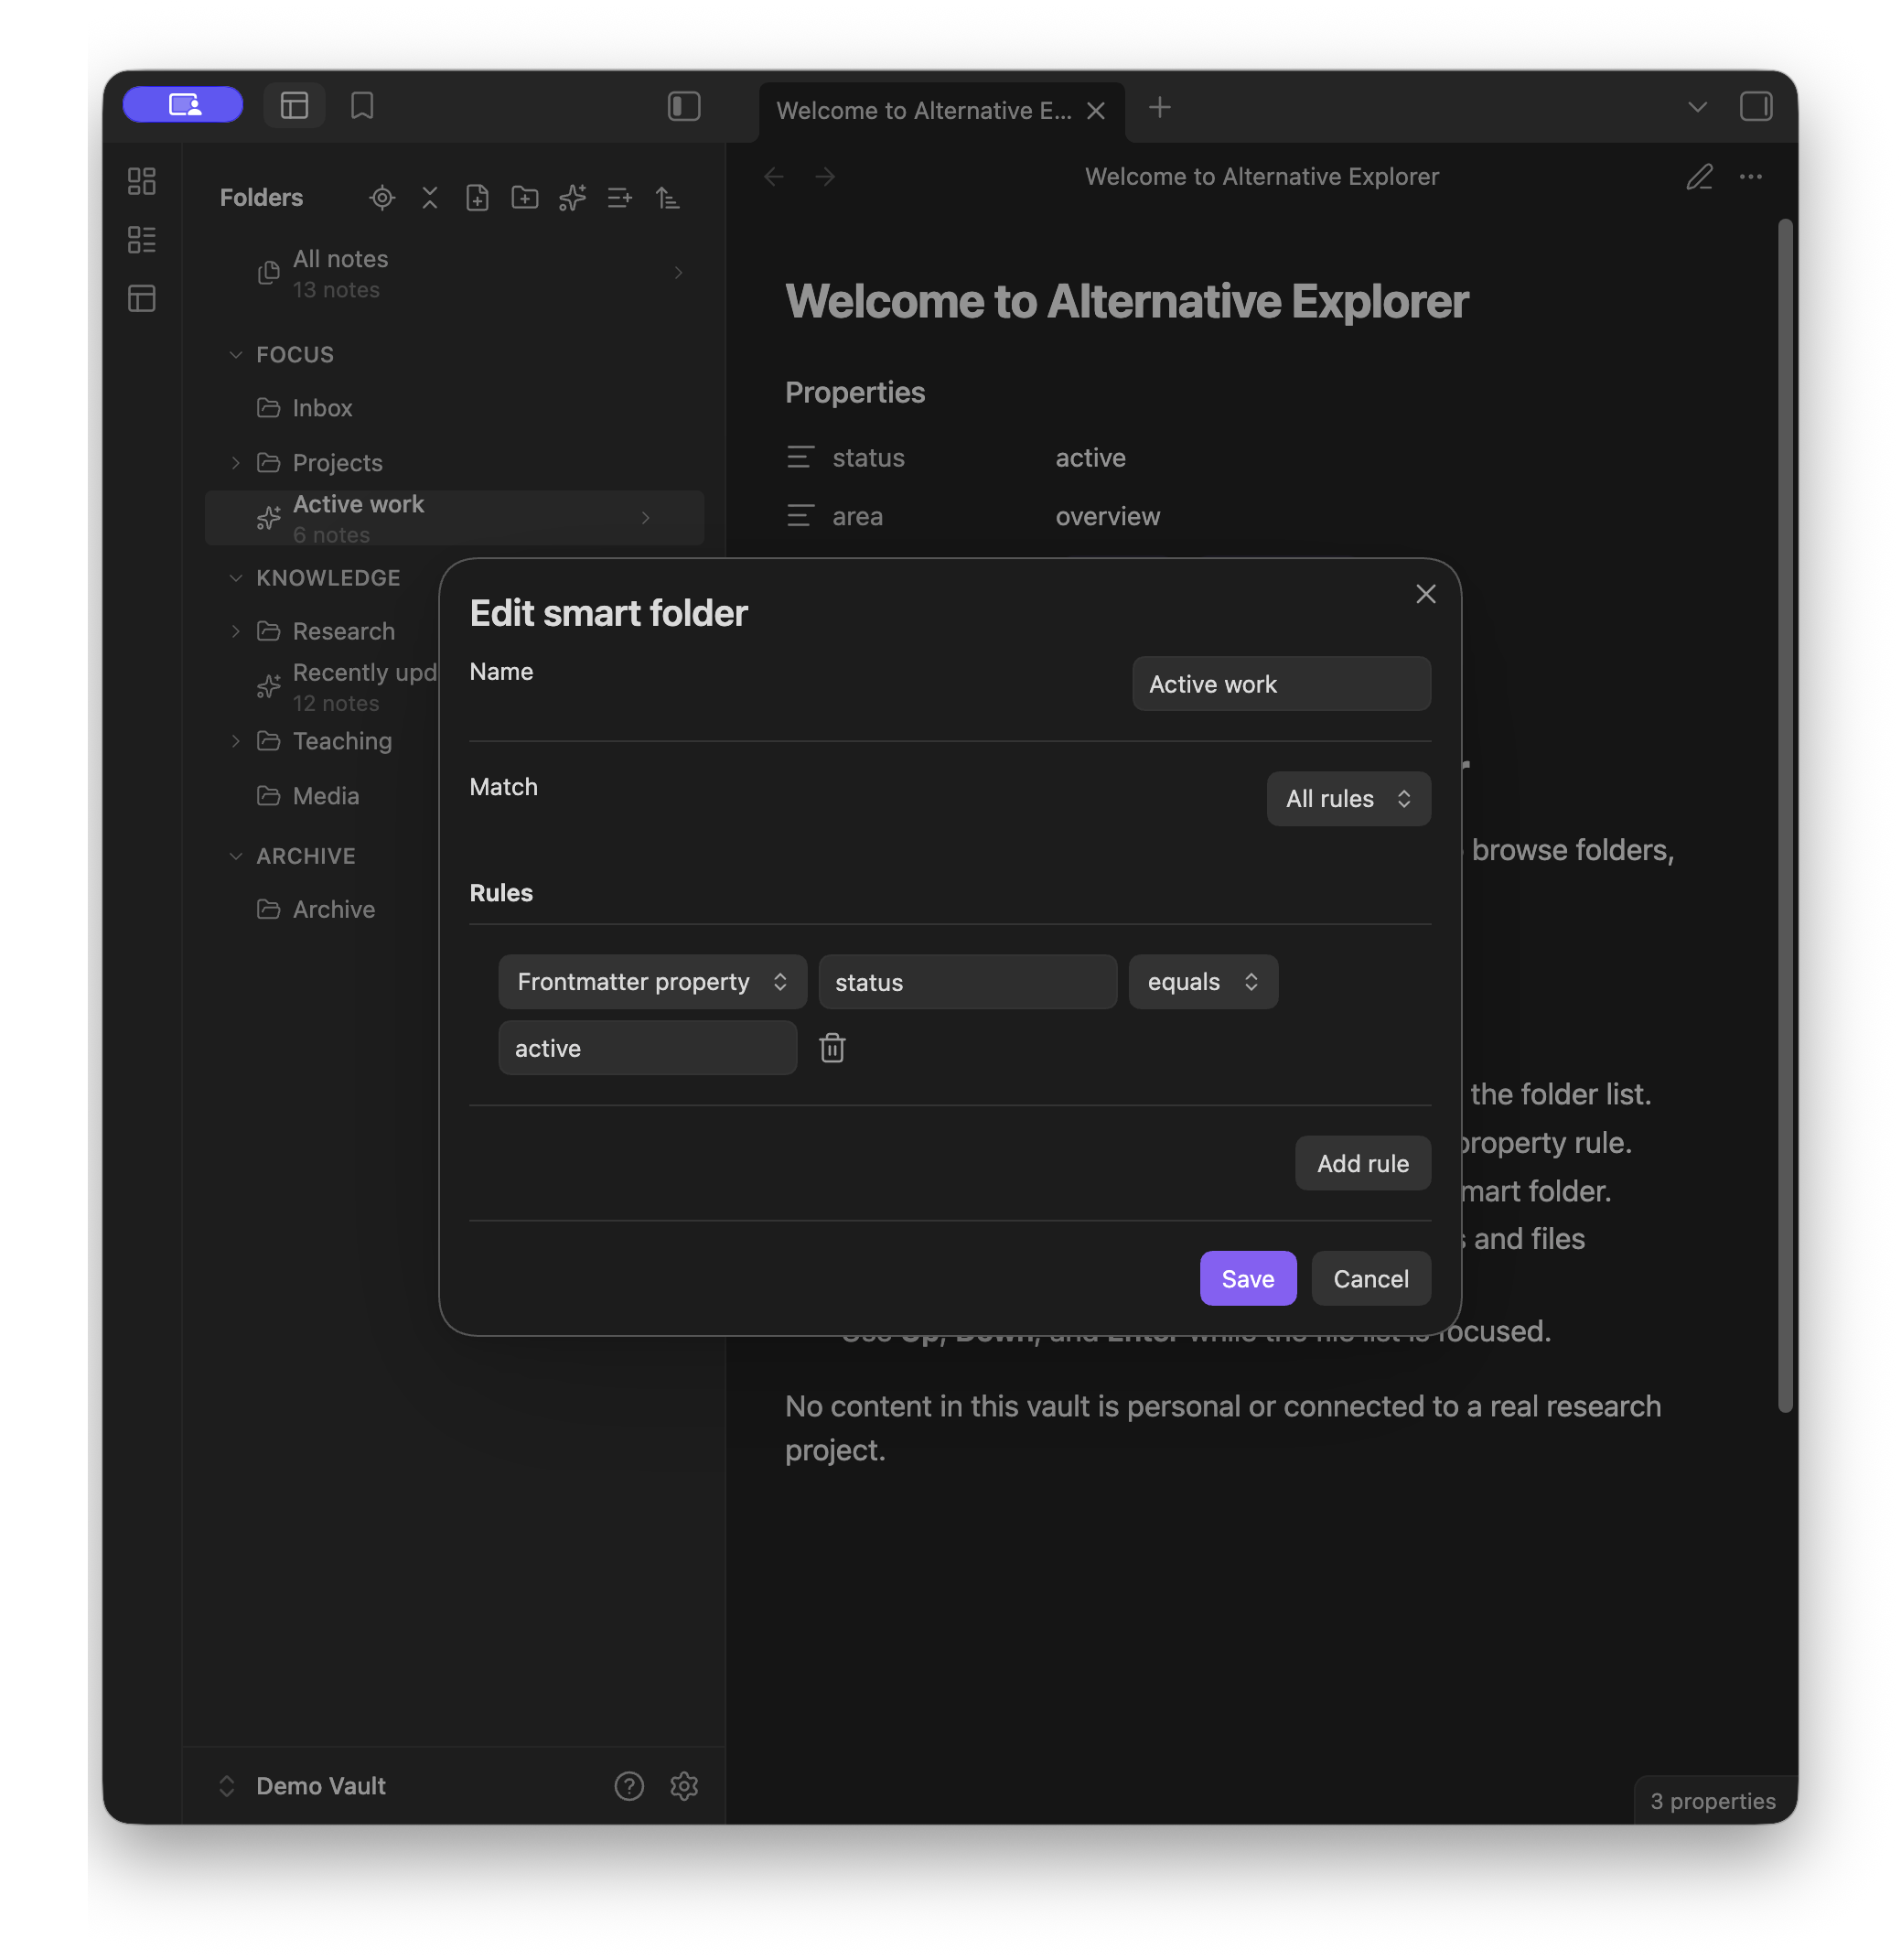The height and width of the screenshot is (1960, 1901).
Task: Click the area property icon
Action: [x=800, y=516]
